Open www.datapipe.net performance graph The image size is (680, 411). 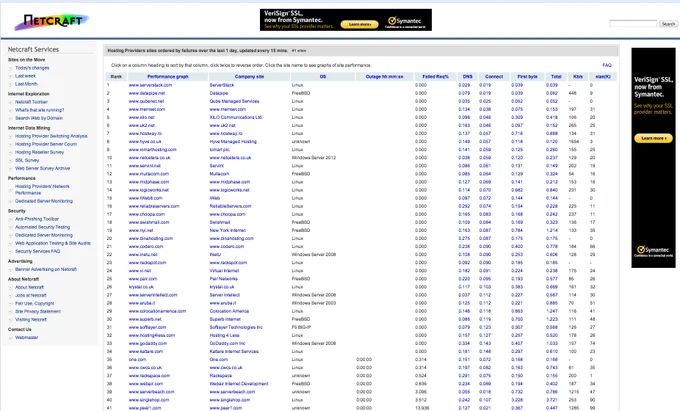(147, 93)
